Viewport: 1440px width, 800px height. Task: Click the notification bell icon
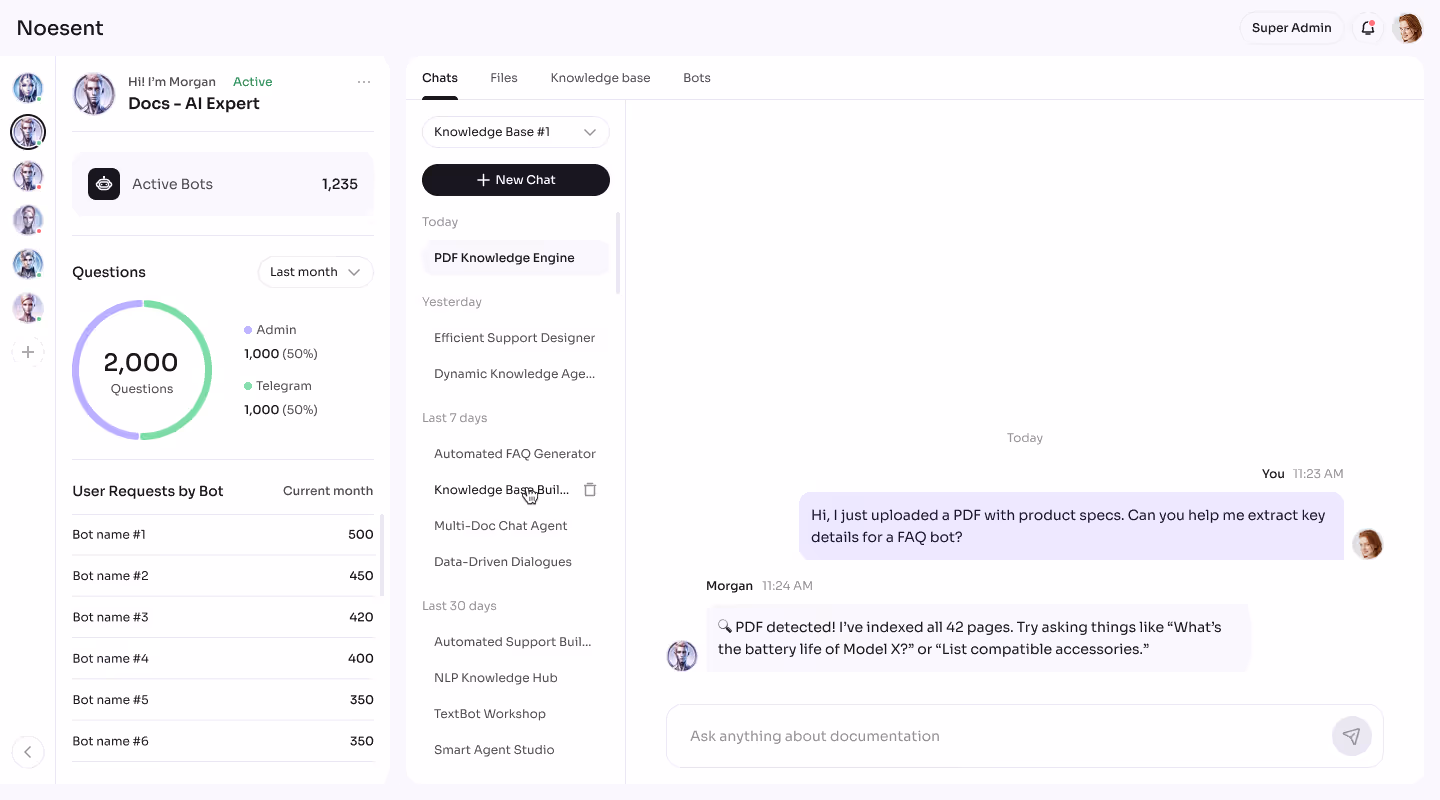click(x=1367, y=28)
